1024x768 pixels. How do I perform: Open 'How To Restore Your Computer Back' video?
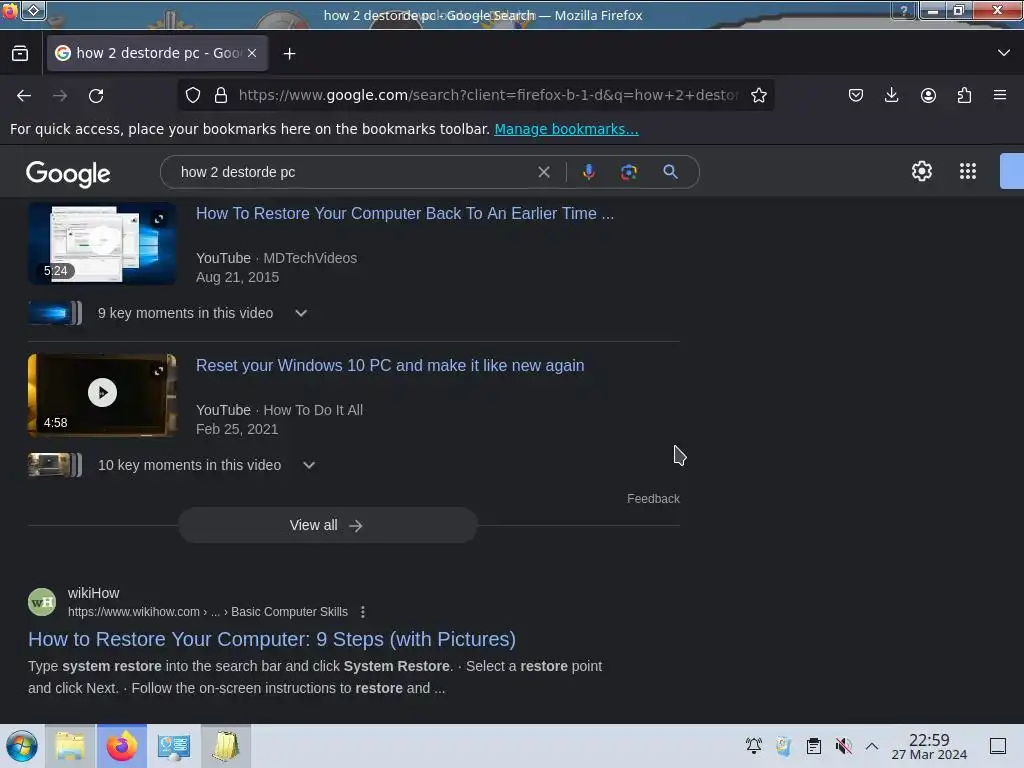[x=405, y=214]
